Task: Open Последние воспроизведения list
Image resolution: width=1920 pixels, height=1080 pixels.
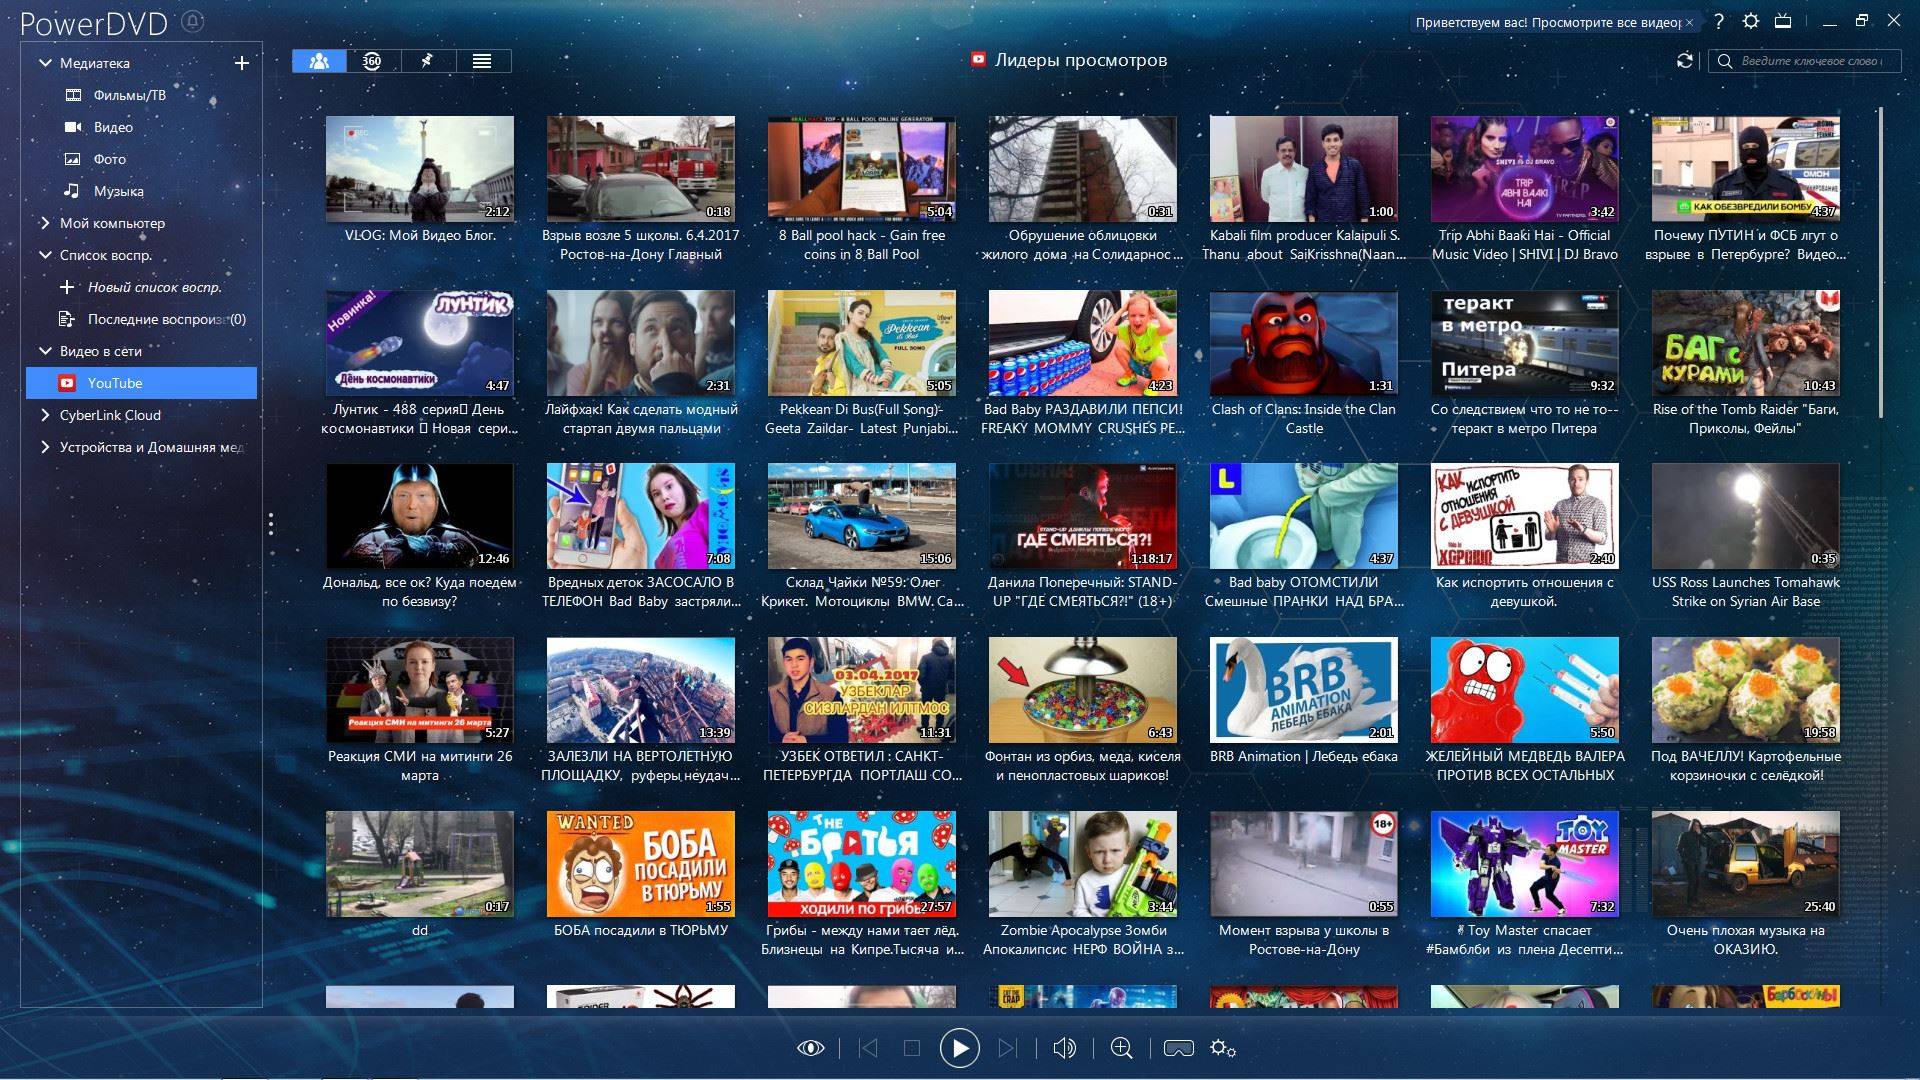Action: coord(153,319)
